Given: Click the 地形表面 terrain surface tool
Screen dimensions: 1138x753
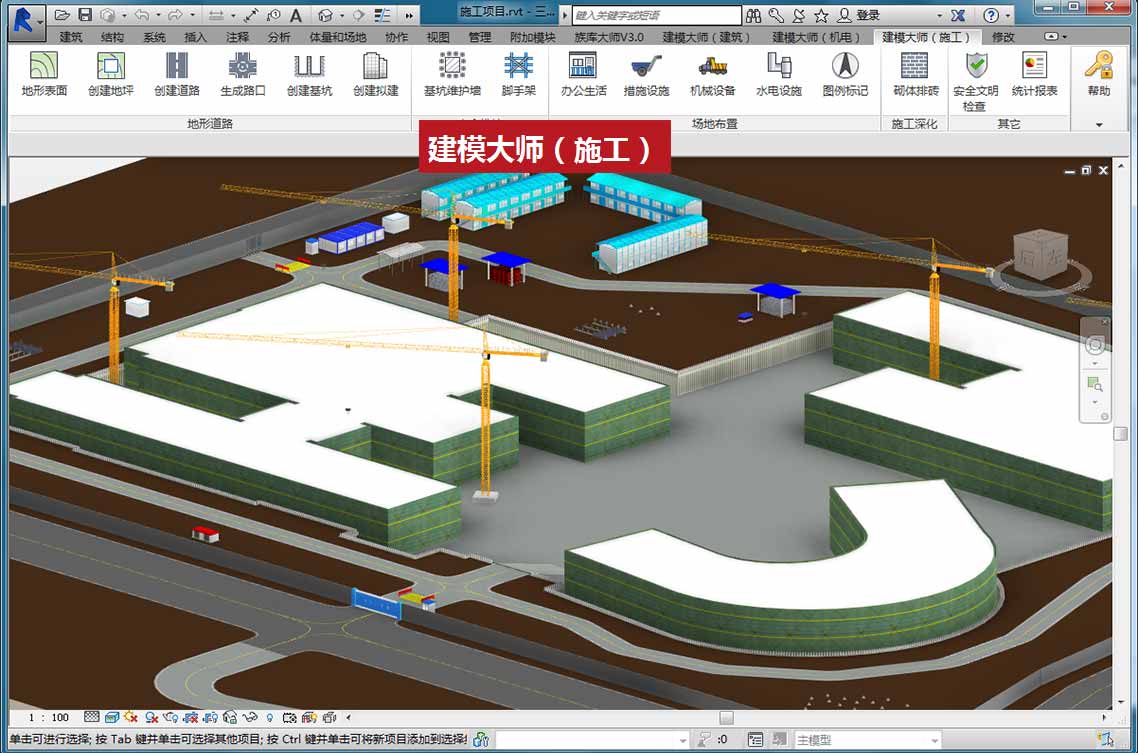Looking at the screenshot, I should 44,74.
